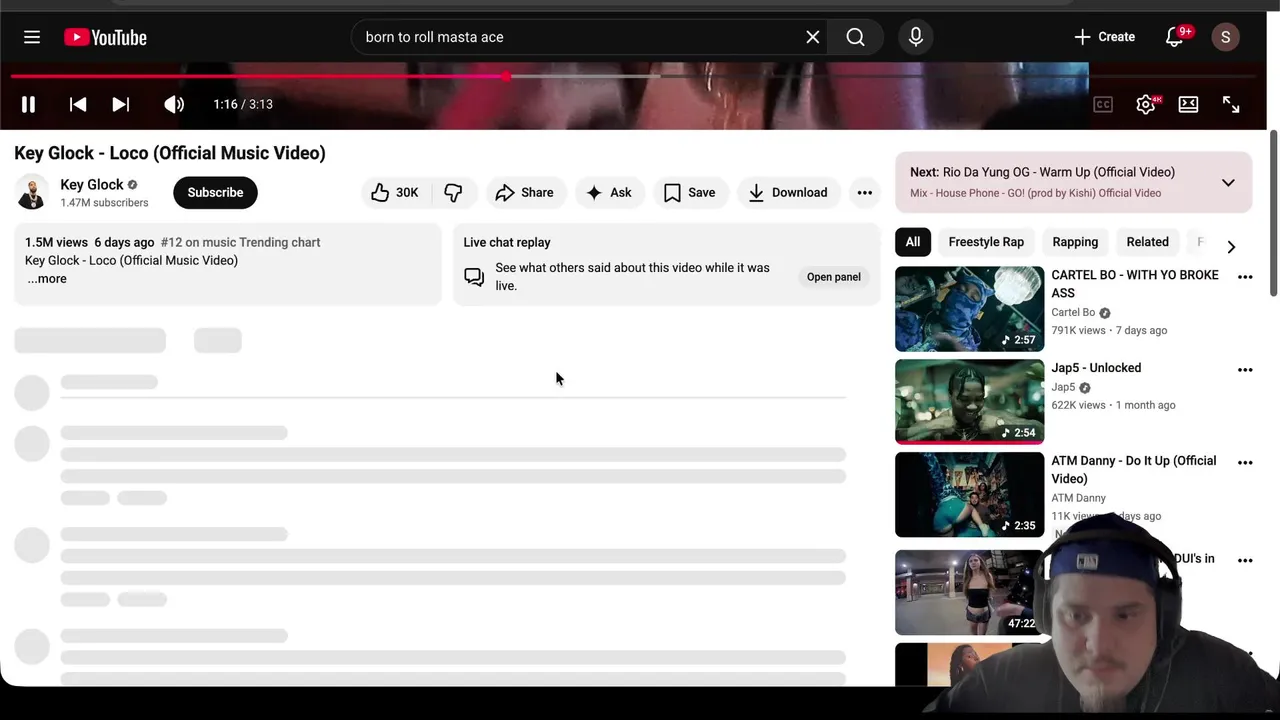The height and width of the screenshot is (720, 1280).
Task: Open options for CARTEL BO video
Action: (1245, 277)
